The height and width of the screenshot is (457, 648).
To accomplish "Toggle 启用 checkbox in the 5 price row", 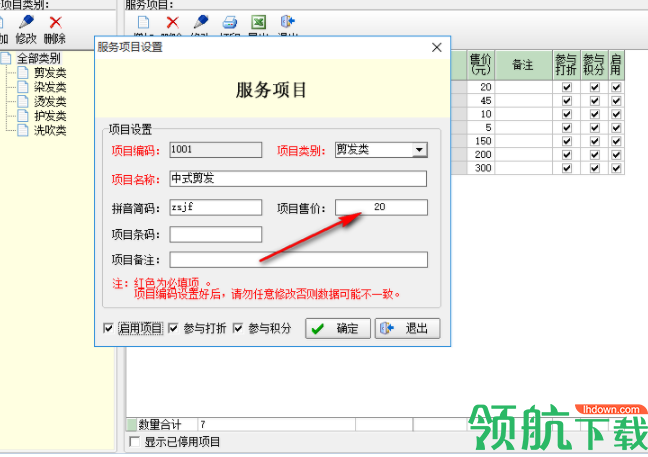I will [x=616, y=128].
